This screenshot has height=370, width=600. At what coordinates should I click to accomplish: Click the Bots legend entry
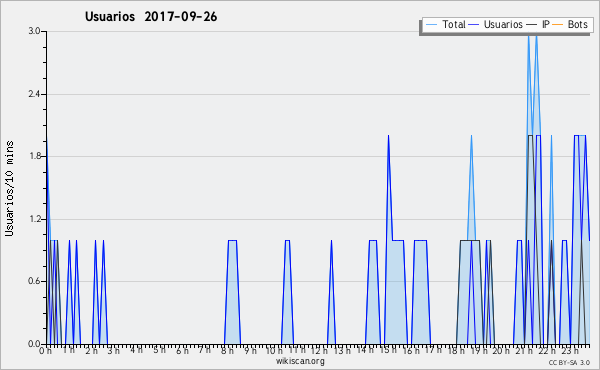pyautogui.click(x=570, y=24)
